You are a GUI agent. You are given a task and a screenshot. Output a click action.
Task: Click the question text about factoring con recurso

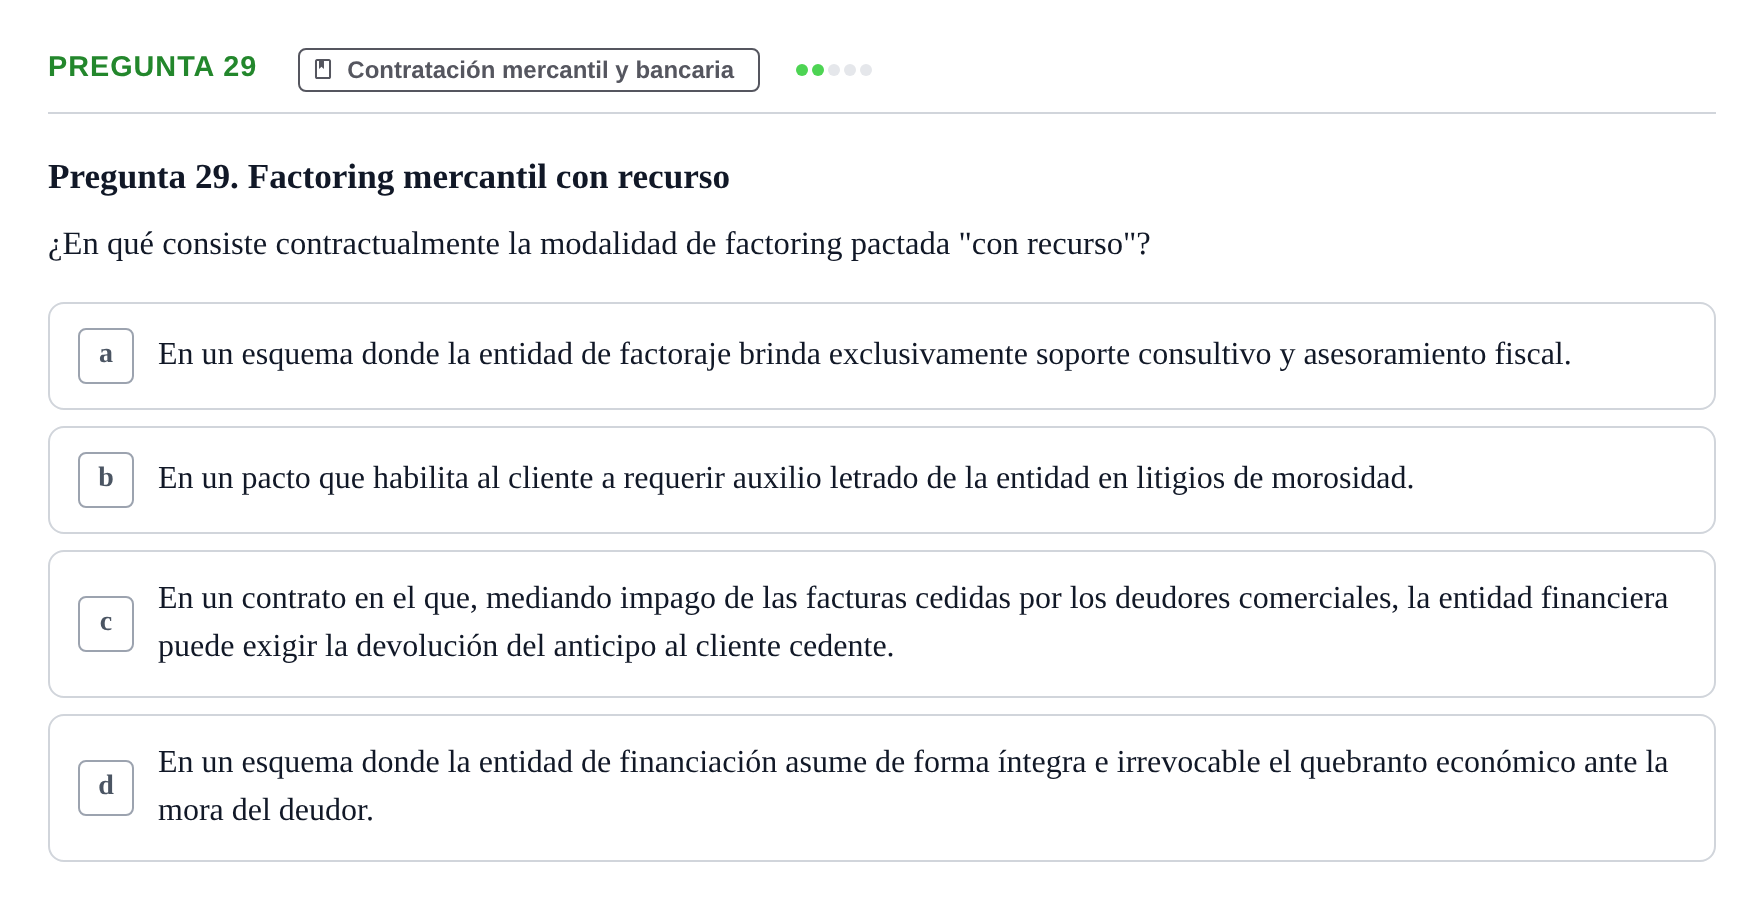599,244
